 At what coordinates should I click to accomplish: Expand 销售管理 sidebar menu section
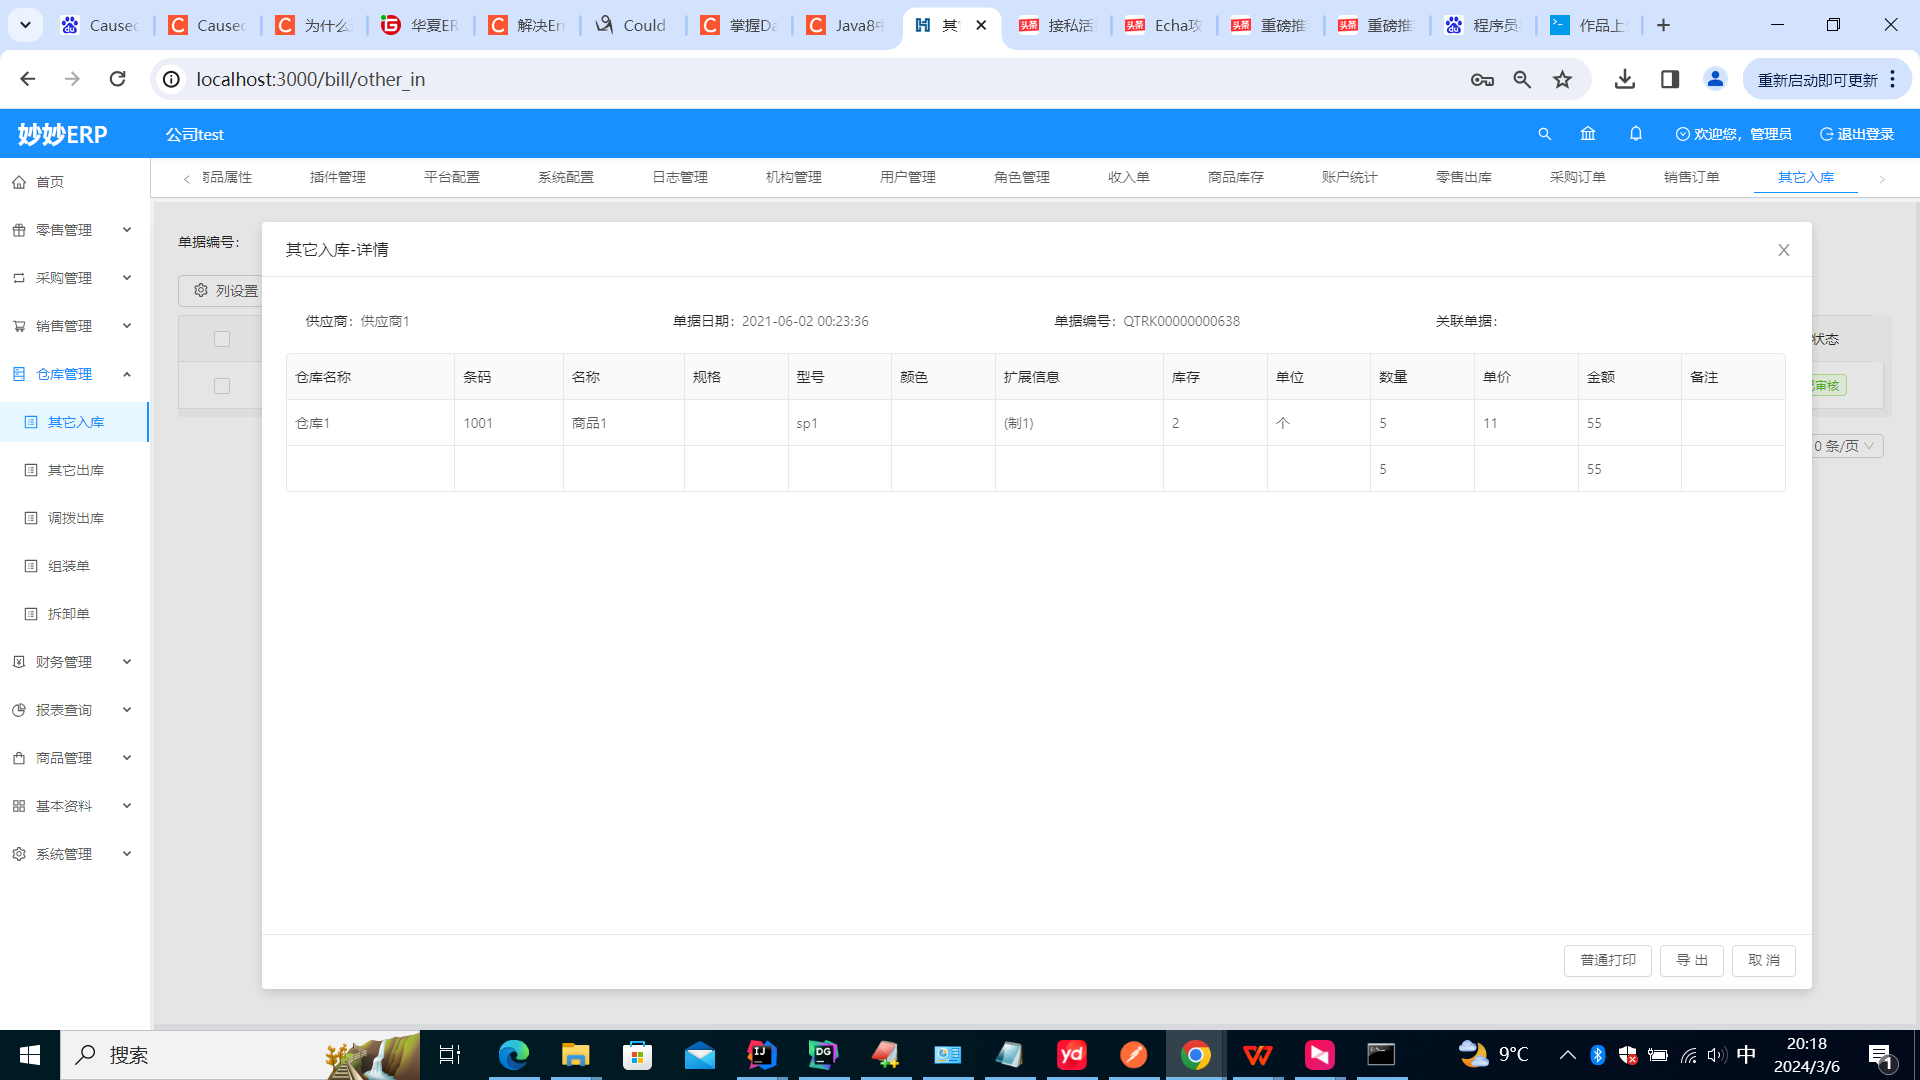(73, 326)
